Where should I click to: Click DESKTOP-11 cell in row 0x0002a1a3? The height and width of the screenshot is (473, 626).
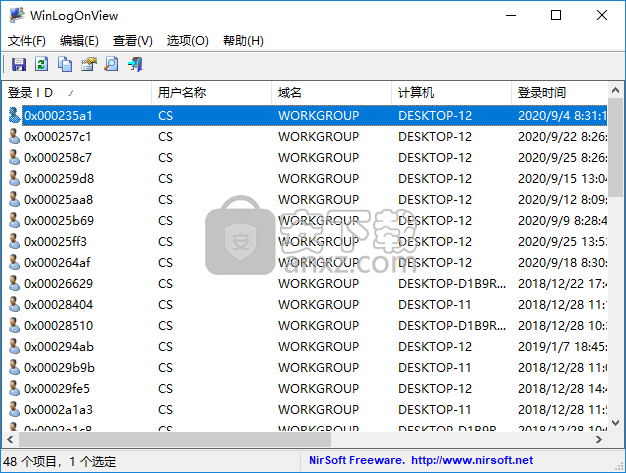[434, 410]
